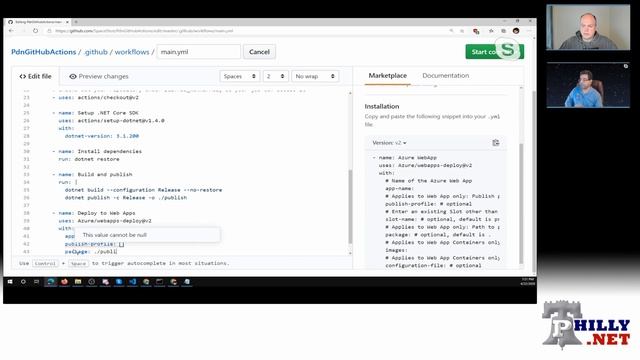Screen dimensions: 640x360
Task: Open Firefox from the taskbar
Action: click(x=64, y=282)
